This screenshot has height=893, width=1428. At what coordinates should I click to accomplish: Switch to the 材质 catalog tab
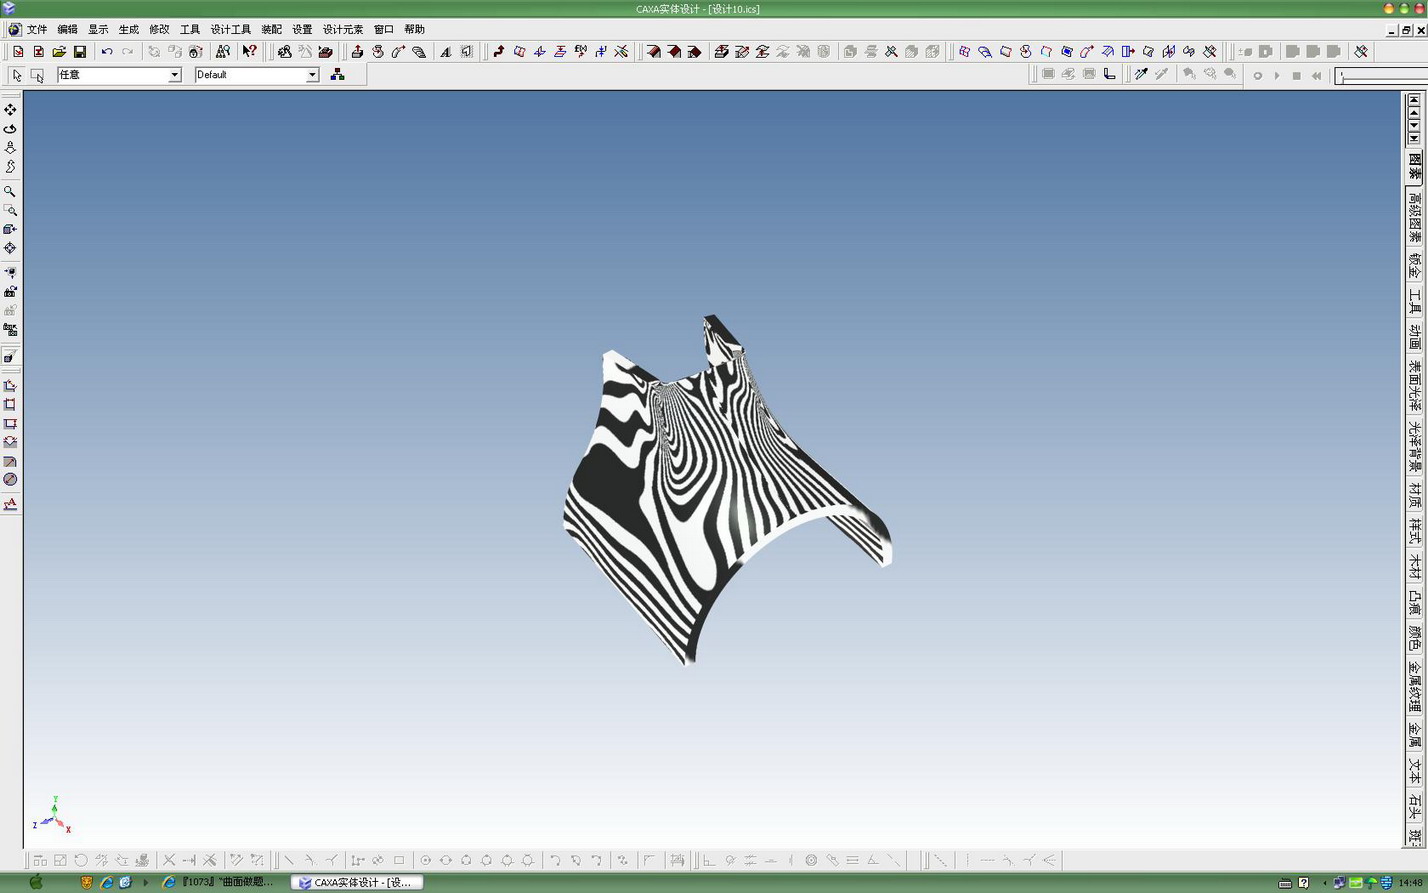point(1414,495)
